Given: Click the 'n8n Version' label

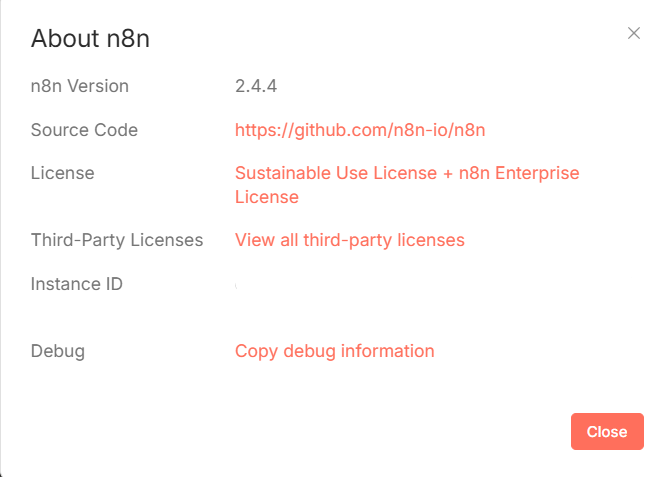Looking at the screenshot, I should point(80,86).
